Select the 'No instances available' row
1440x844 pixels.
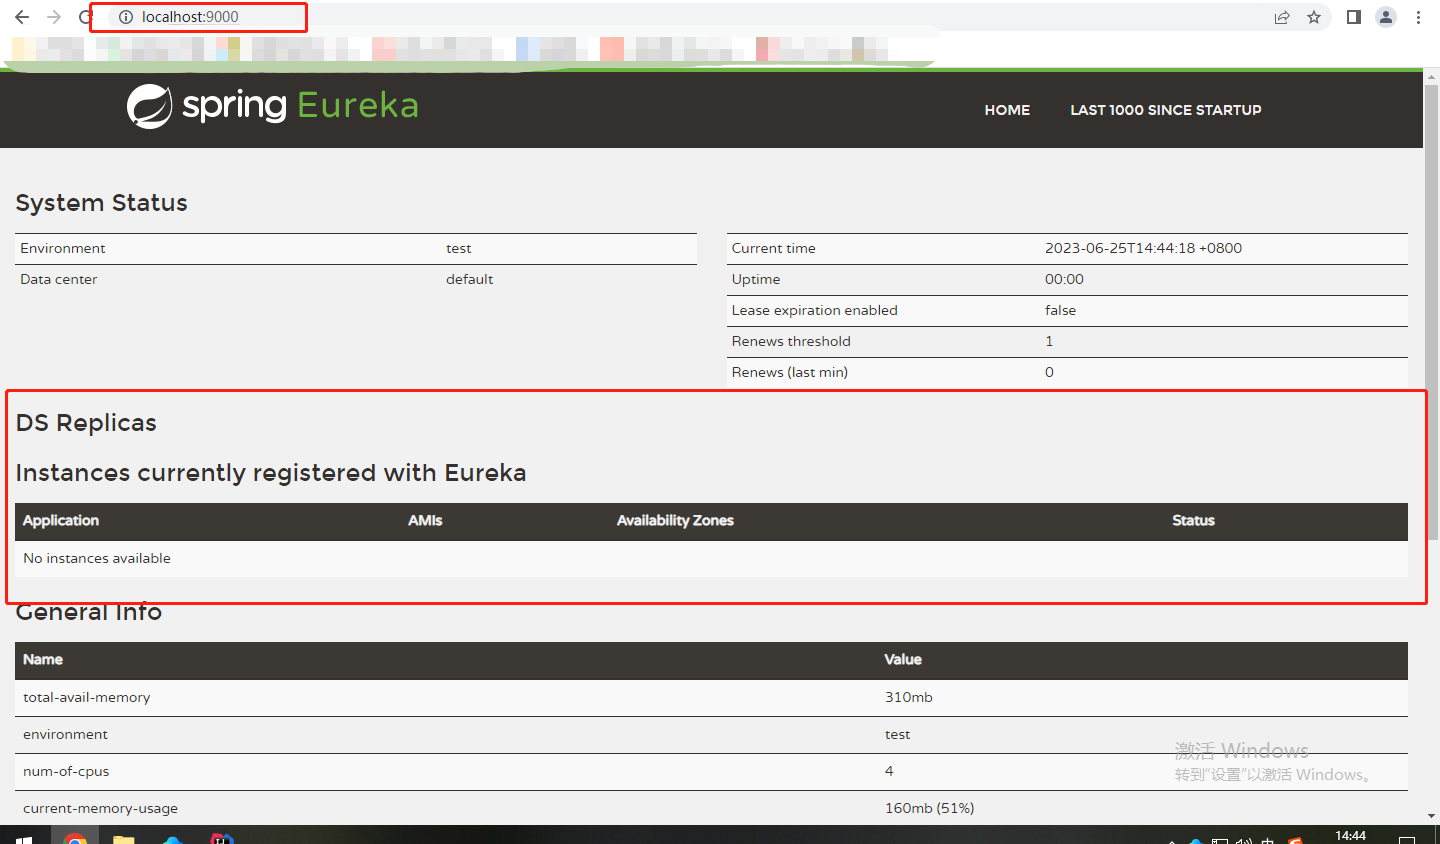[x=711, y=559]
